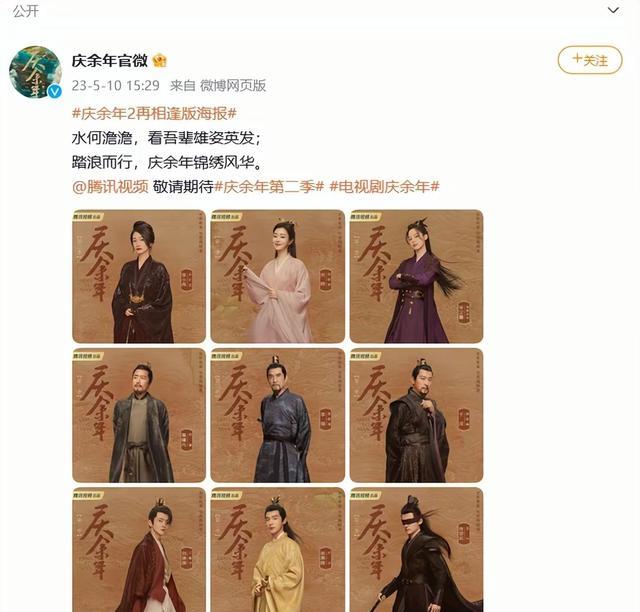Click the 公开 visibility label
Viewport: 640px width, 612px height.
[25, 11]
